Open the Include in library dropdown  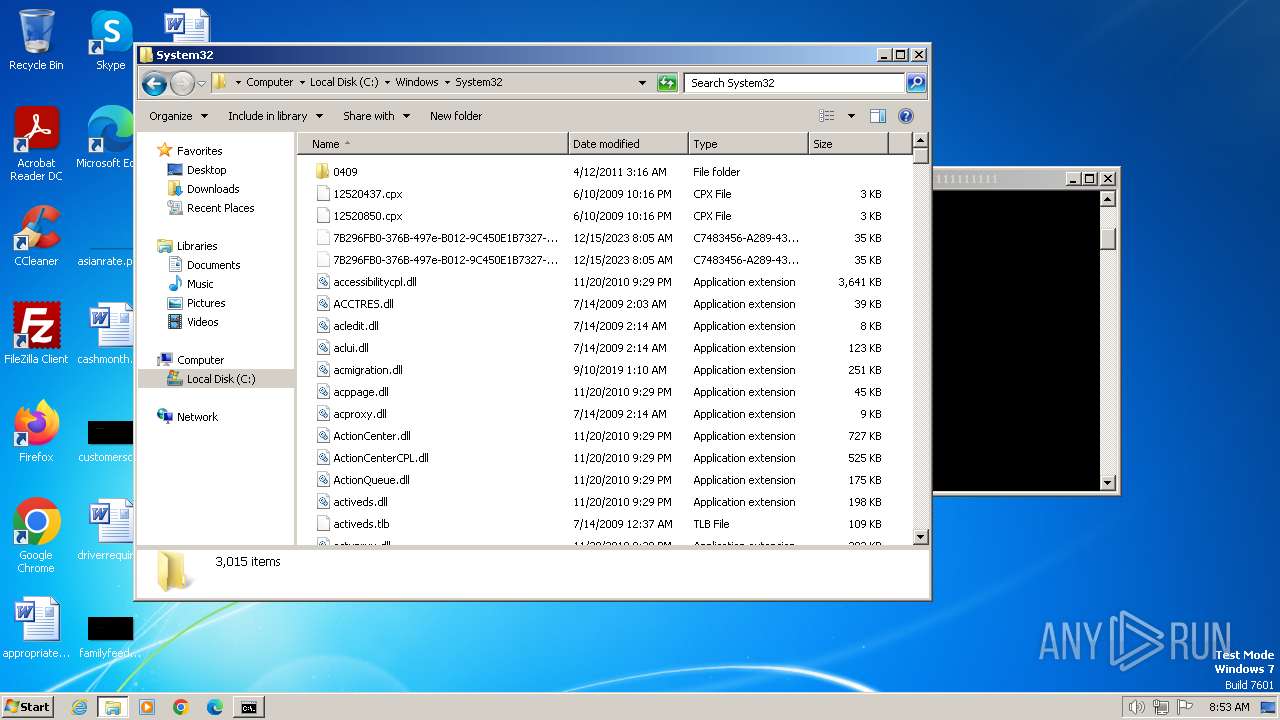[275, 116]
